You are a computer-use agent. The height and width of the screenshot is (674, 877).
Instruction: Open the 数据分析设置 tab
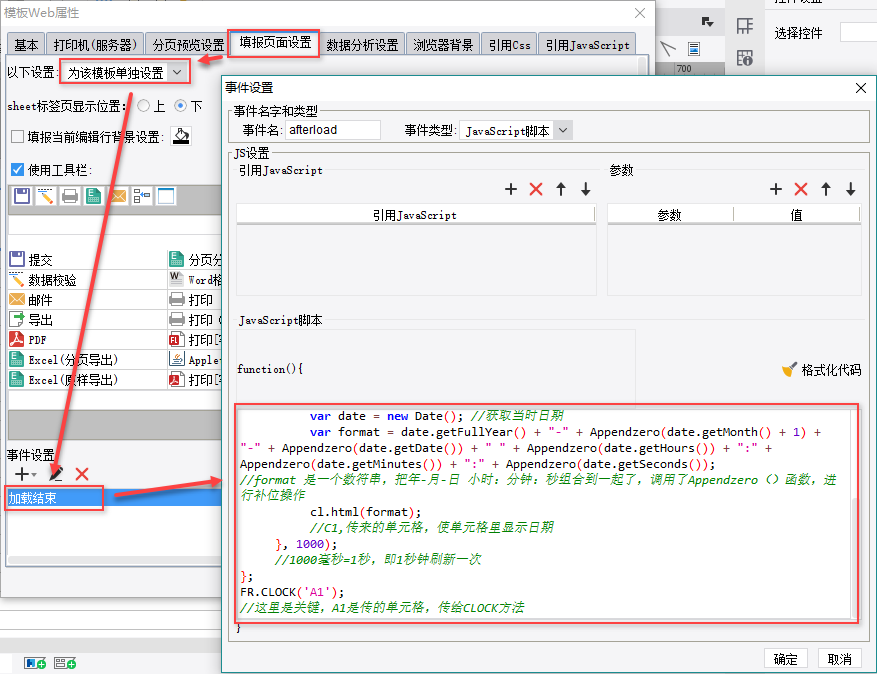362,45
